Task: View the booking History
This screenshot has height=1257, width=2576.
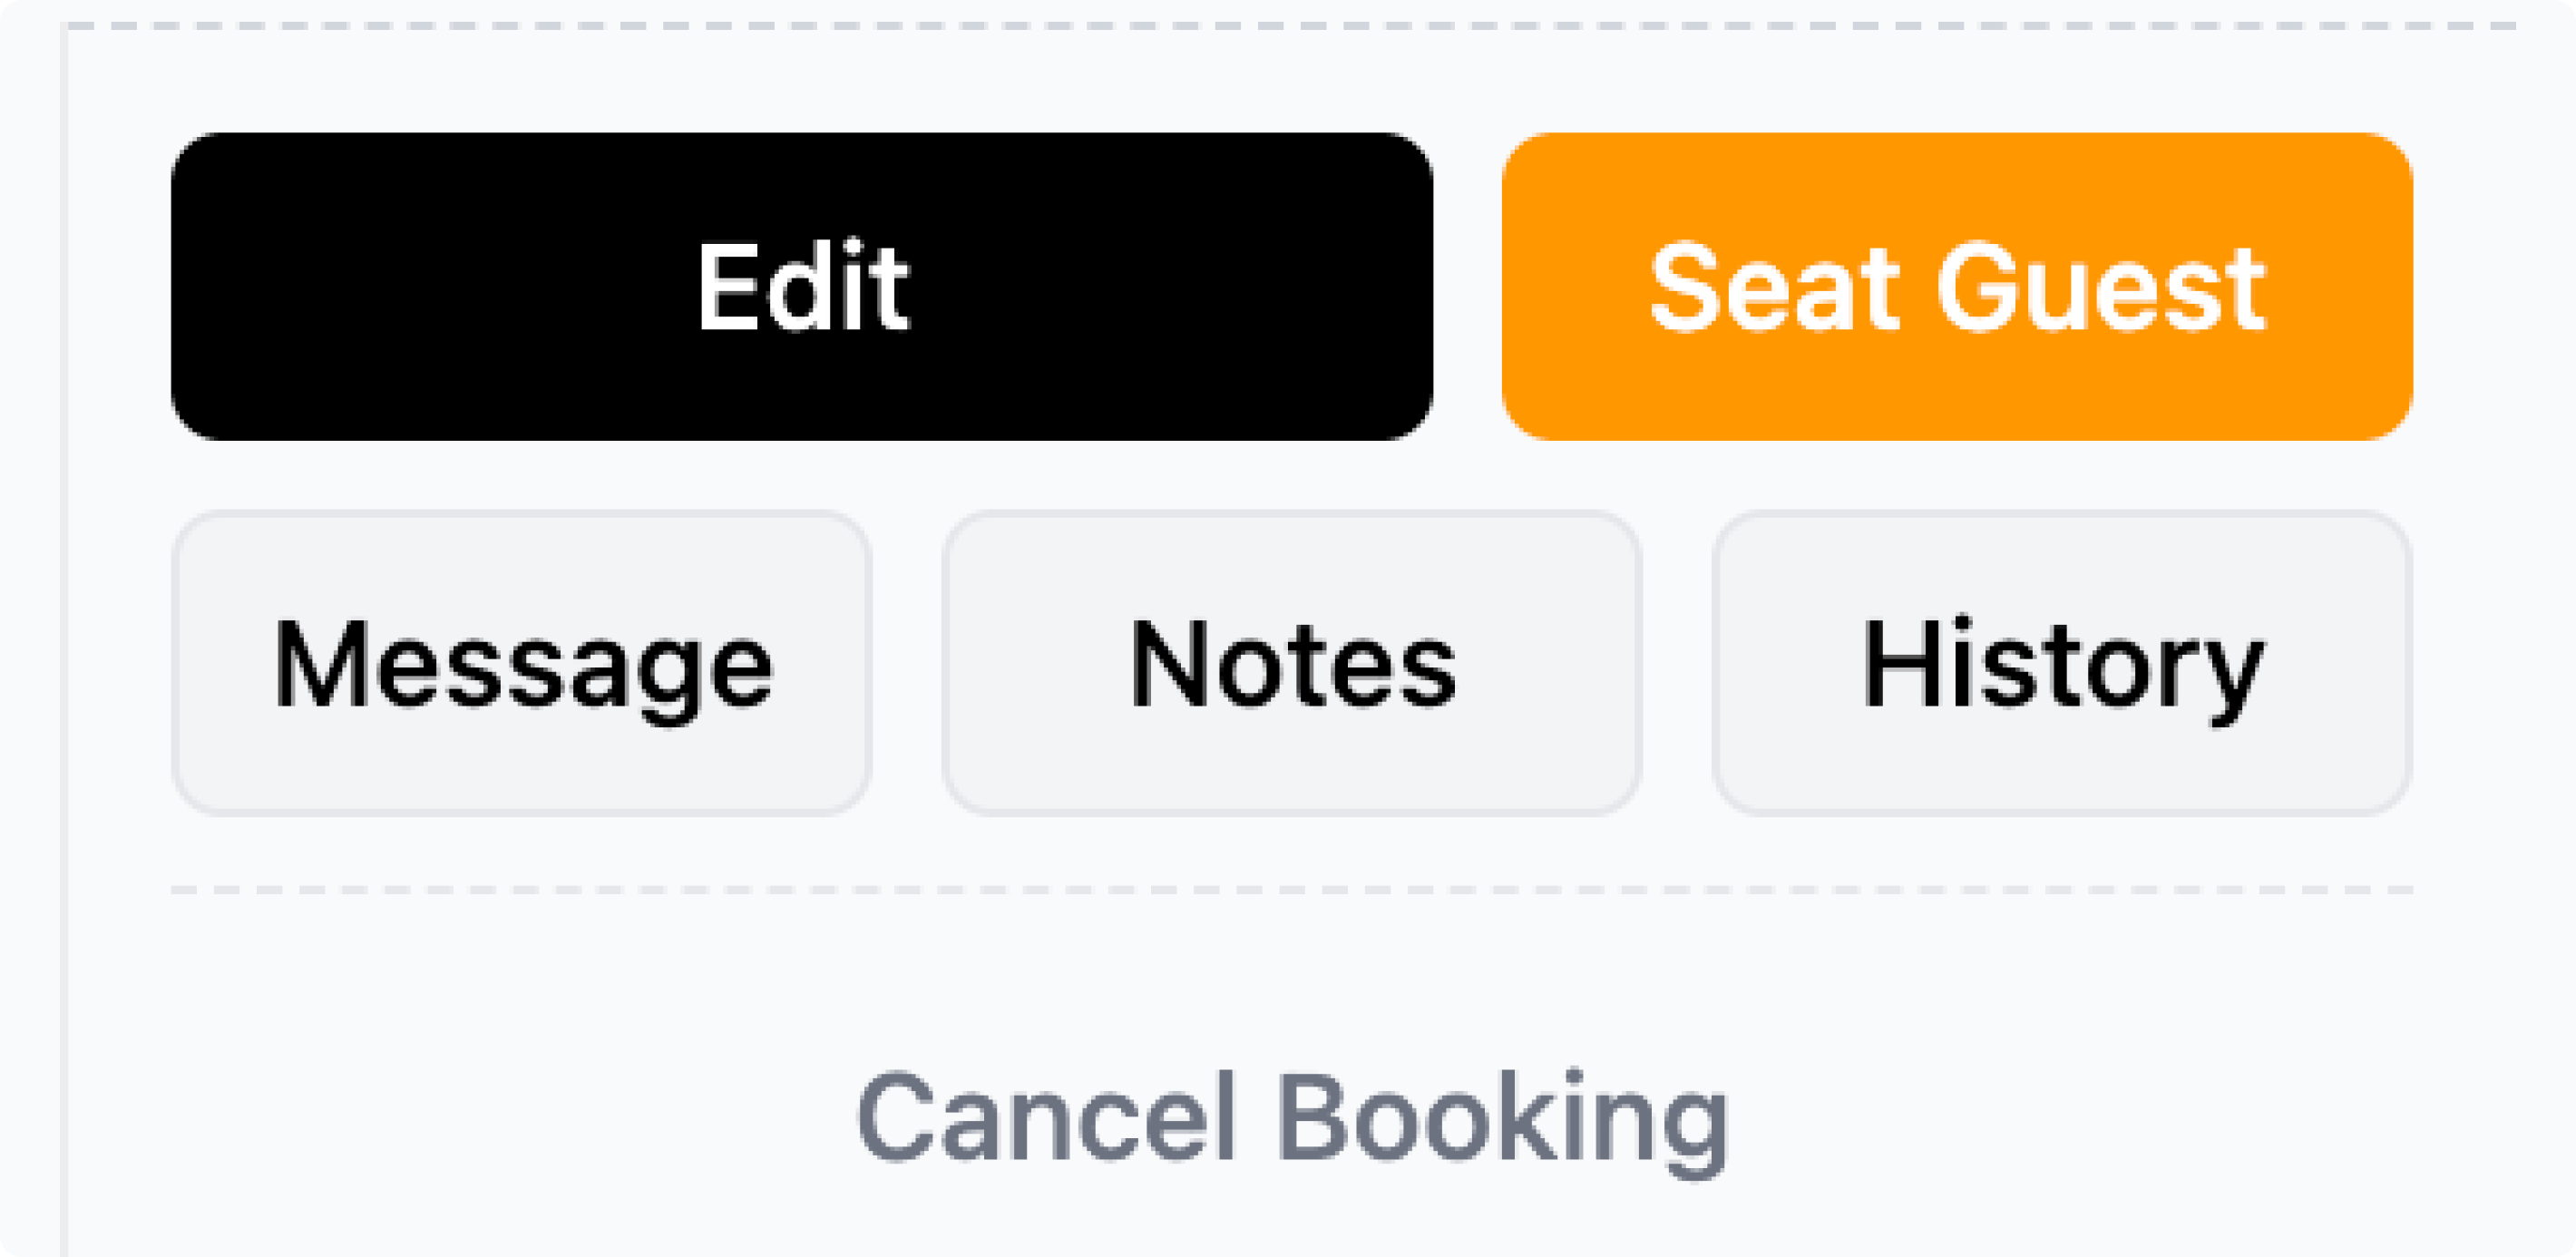Action: [x=2061, y=664]
